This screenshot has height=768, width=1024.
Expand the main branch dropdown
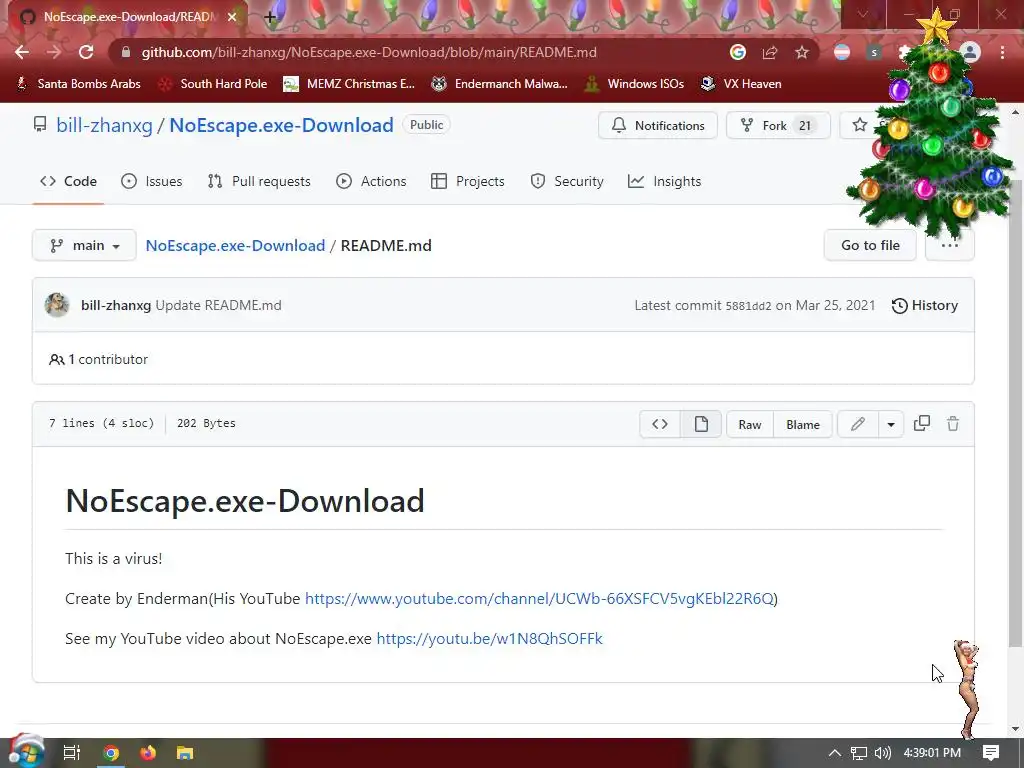[84, 246]
